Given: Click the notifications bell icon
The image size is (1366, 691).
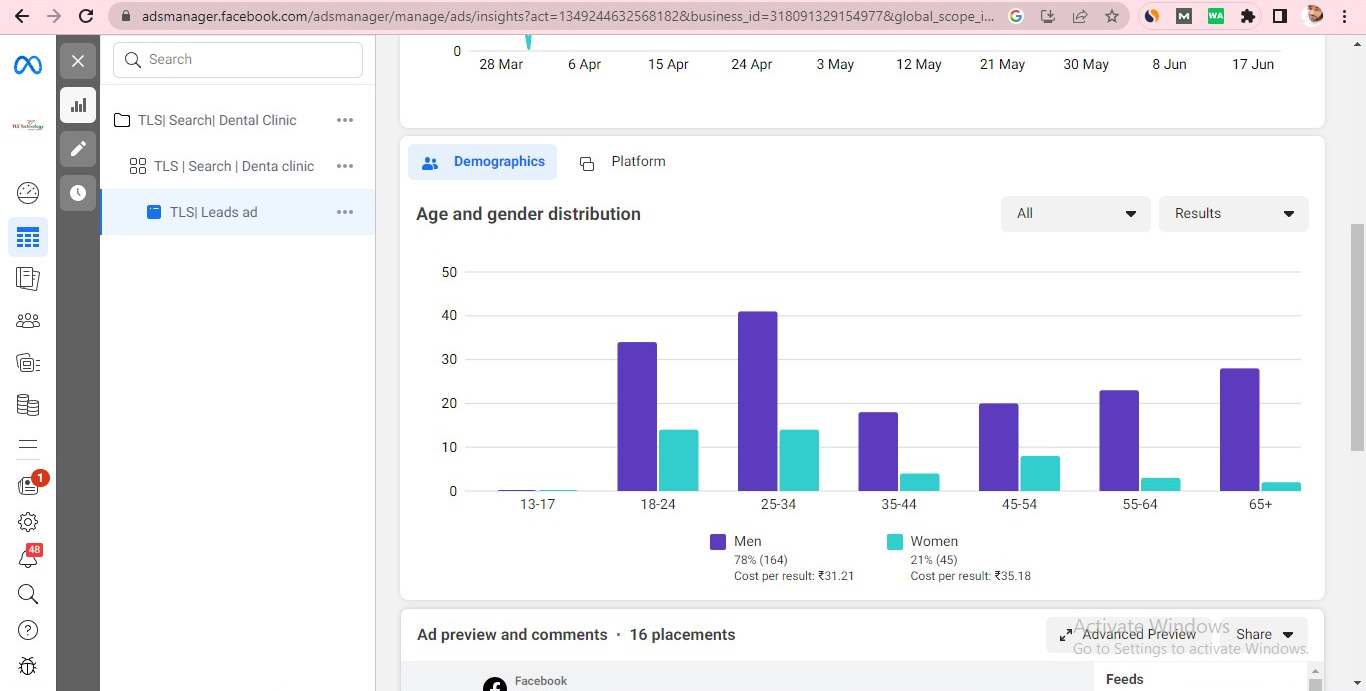Looking at the screenshot, I should click(x=28, y=559).
